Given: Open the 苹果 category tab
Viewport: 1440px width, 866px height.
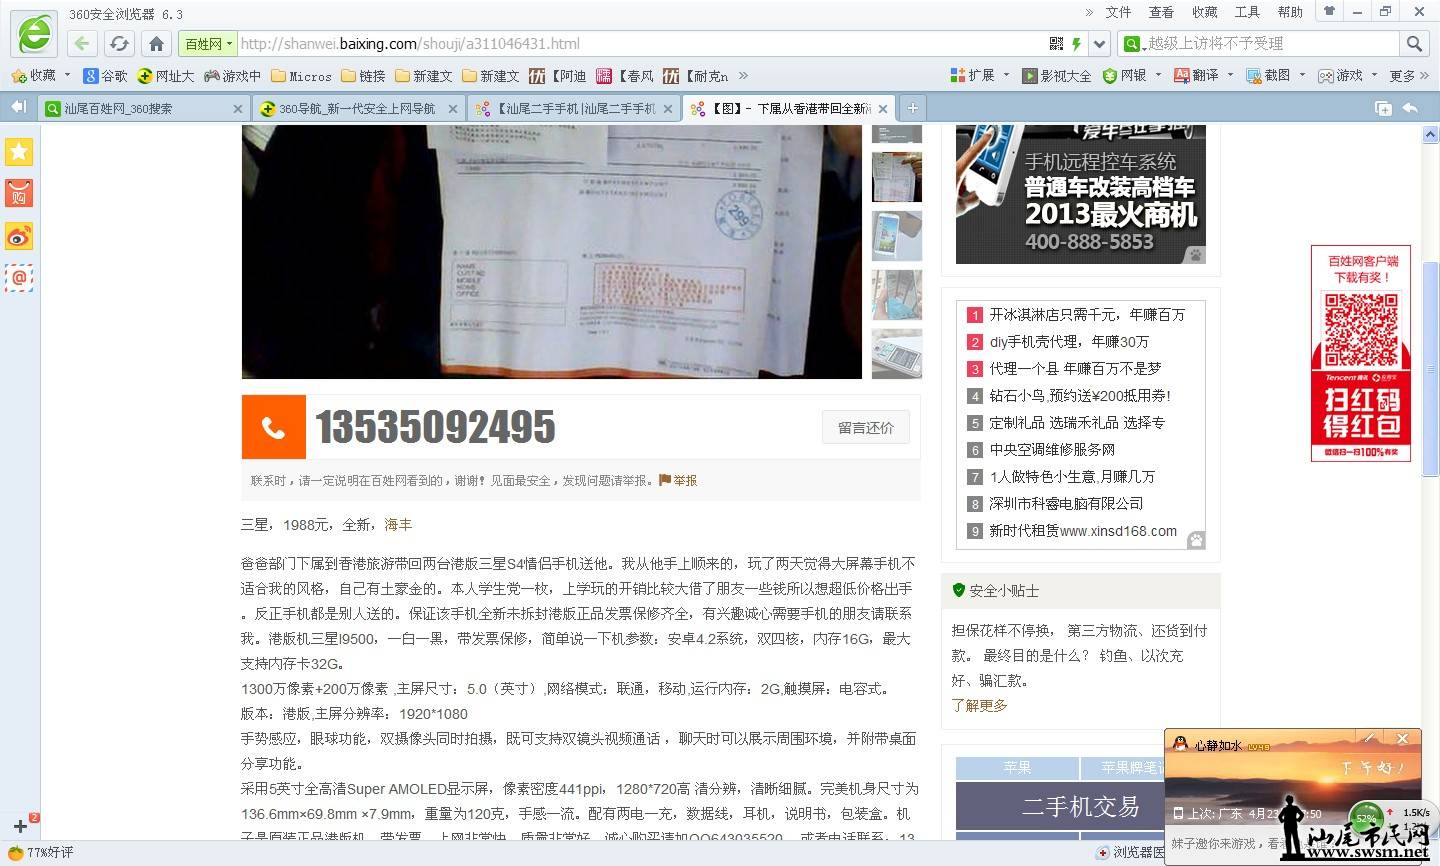Looking at the screenshot, I should coord(1017,767).
